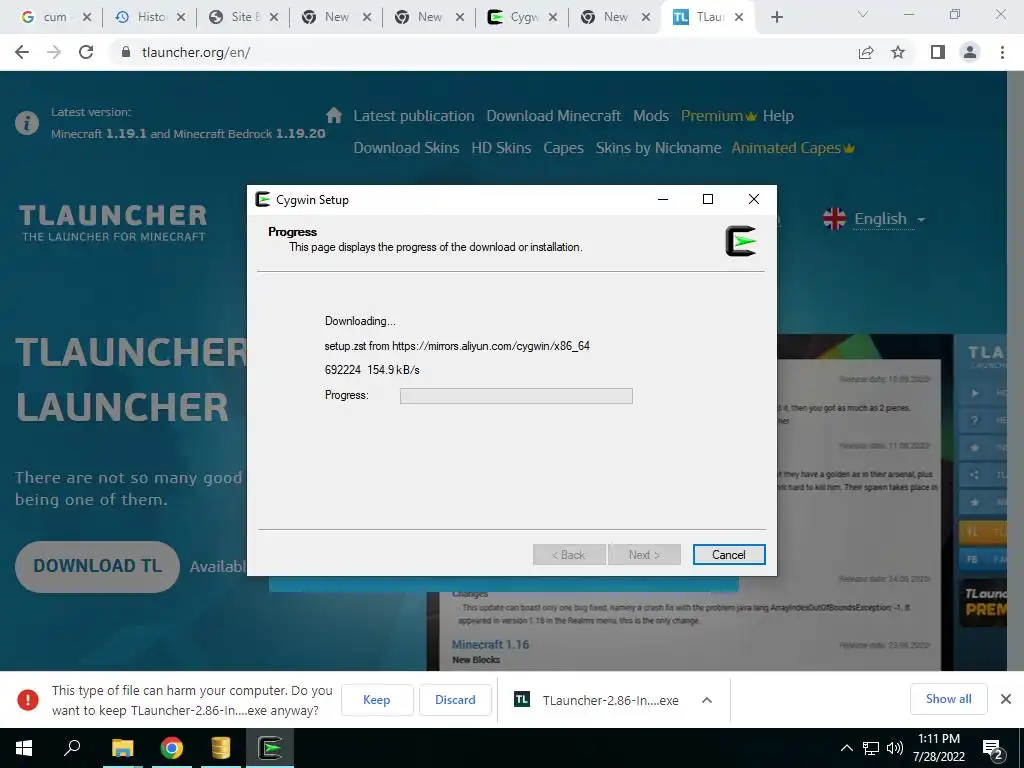The width and height of the screenshot is (1024, 768).
Task: Click the Cygwin Setup taskbar icon
Action: [270, 748]
